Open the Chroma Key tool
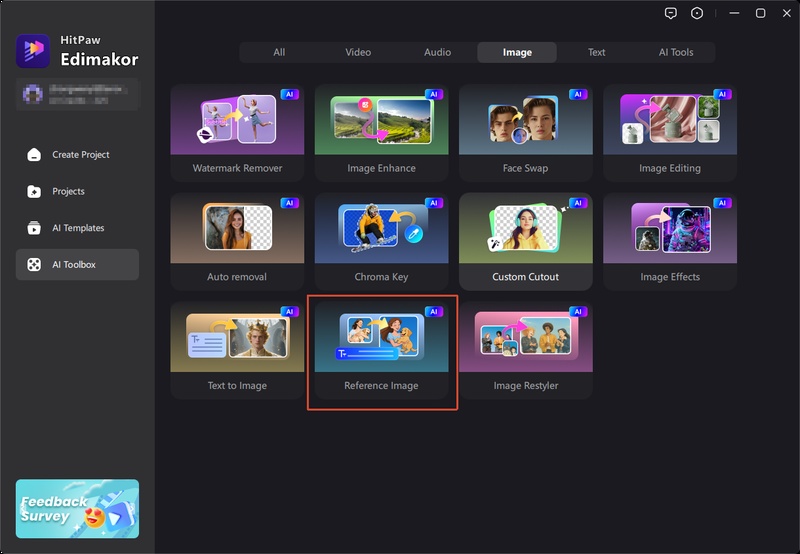 click(x=382, y=241)
